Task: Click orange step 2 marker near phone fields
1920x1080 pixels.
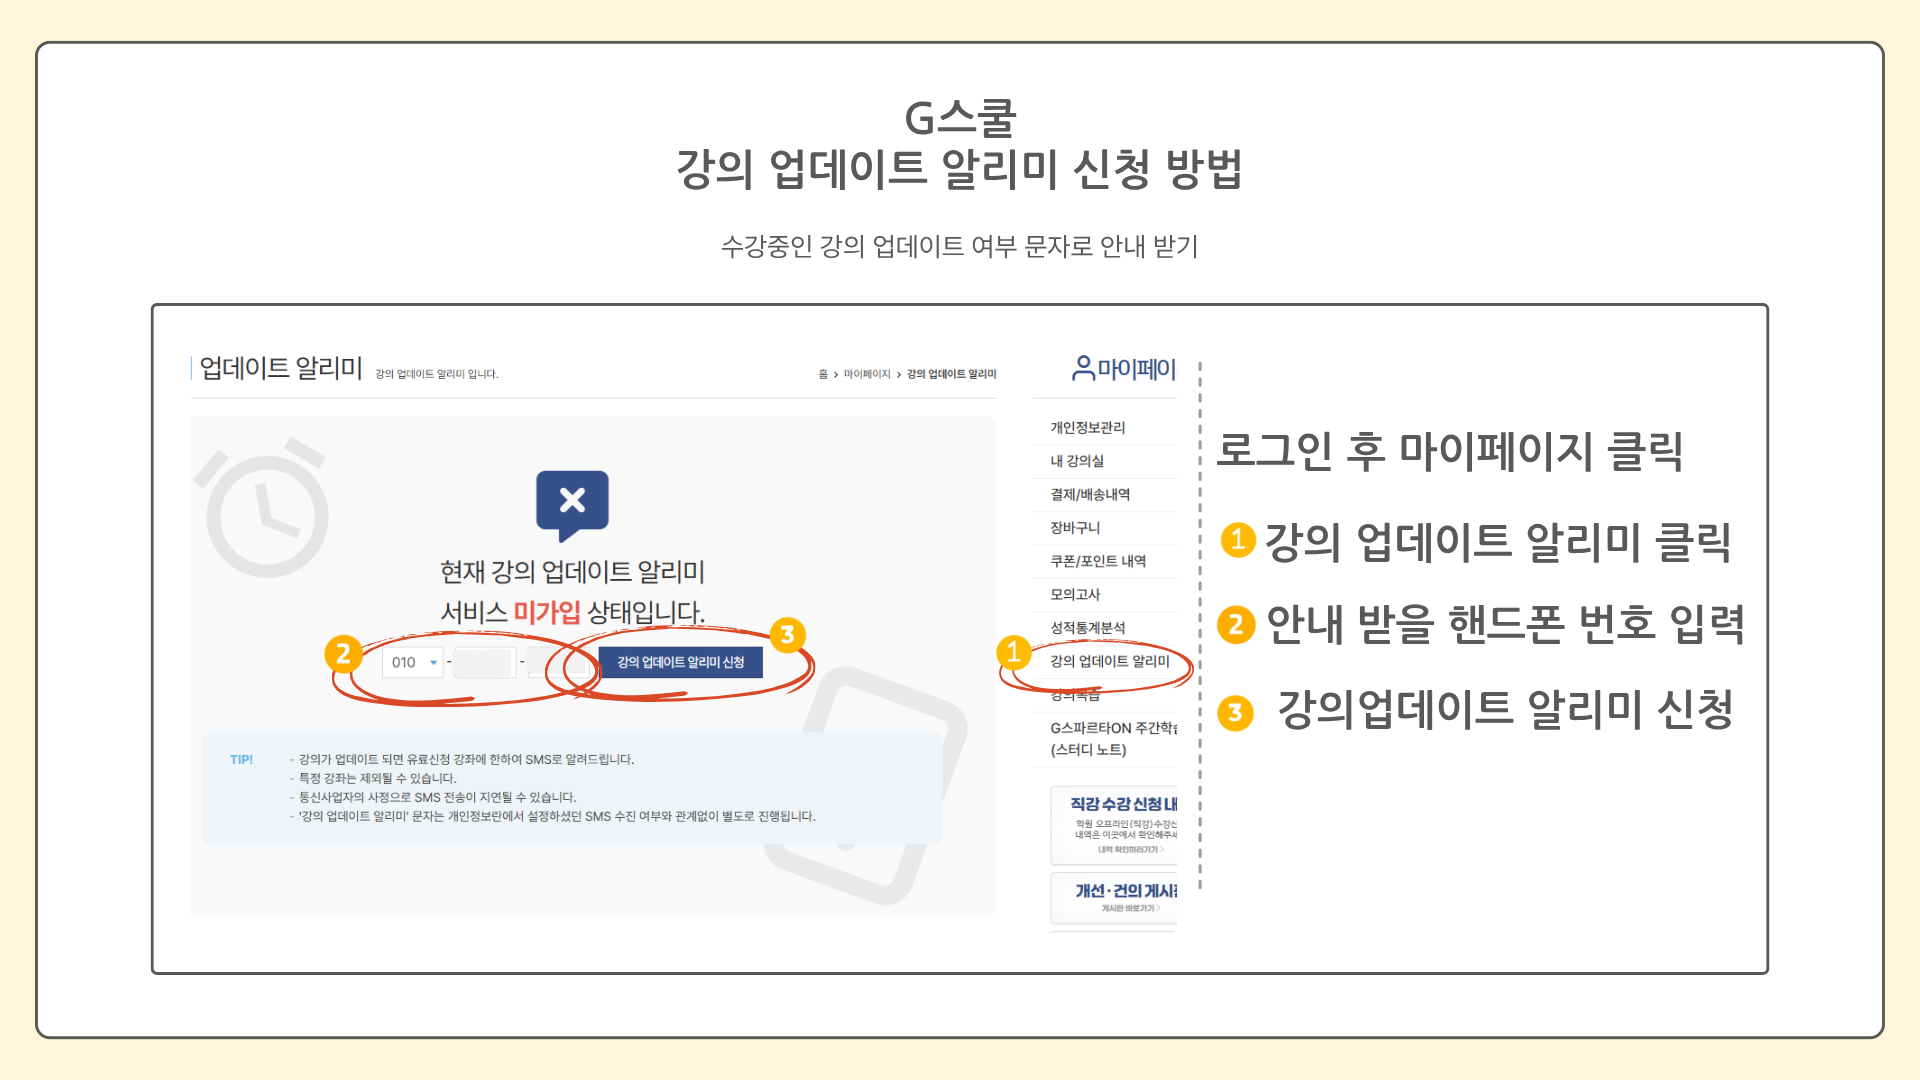Action: (x=343, y=654)
